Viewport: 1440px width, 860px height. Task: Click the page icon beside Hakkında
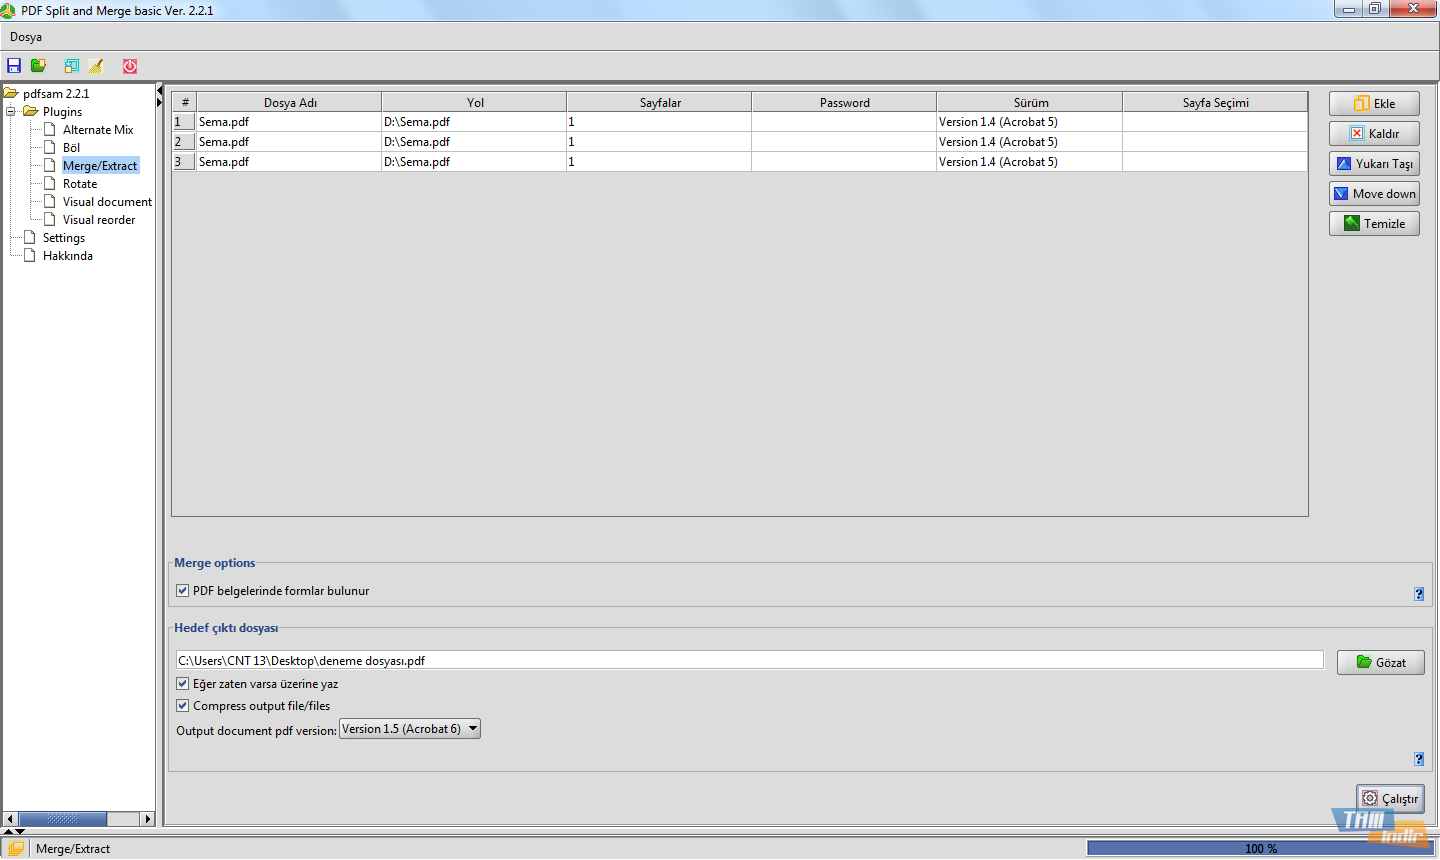point(30,255)
